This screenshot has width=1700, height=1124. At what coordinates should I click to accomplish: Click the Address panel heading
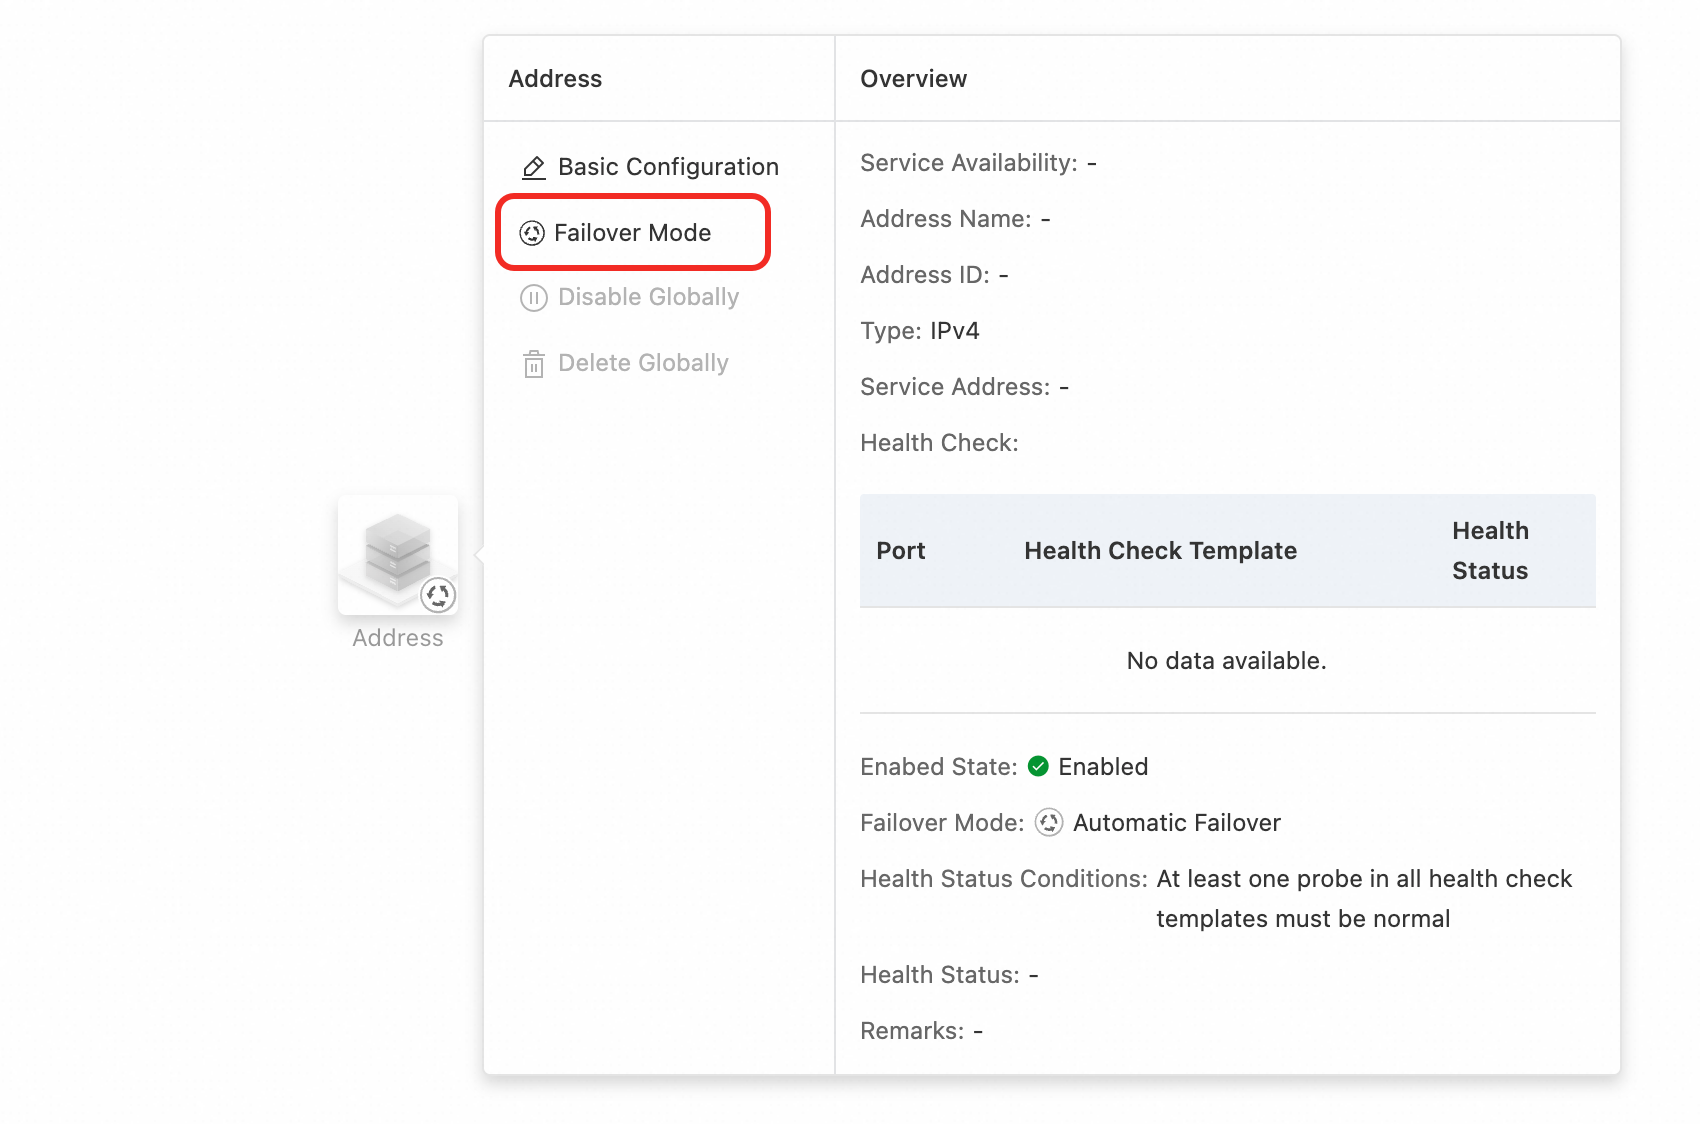pos(556,79)
